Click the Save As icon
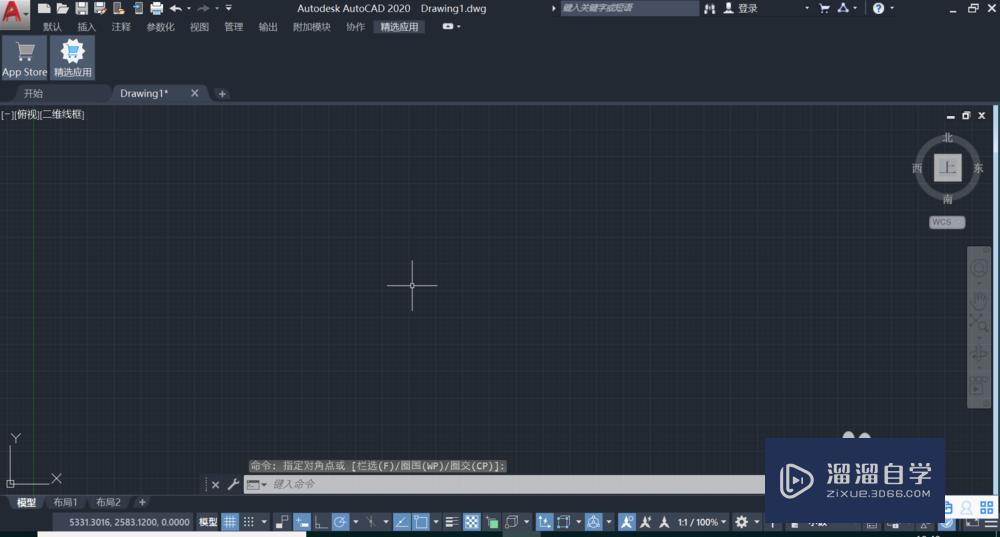Viewport: 1000px width, 537px height. coord(100,8)
